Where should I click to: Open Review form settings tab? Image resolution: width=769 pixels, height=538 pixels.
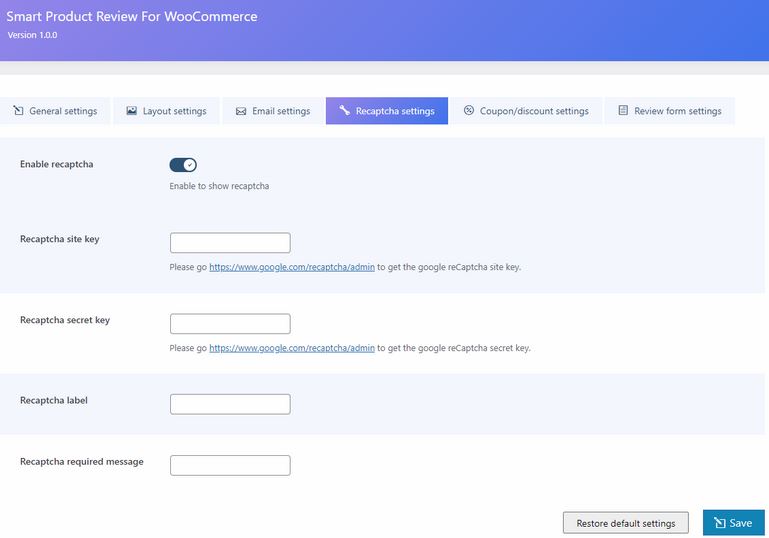pyautogui.click(x=669, y=111)
